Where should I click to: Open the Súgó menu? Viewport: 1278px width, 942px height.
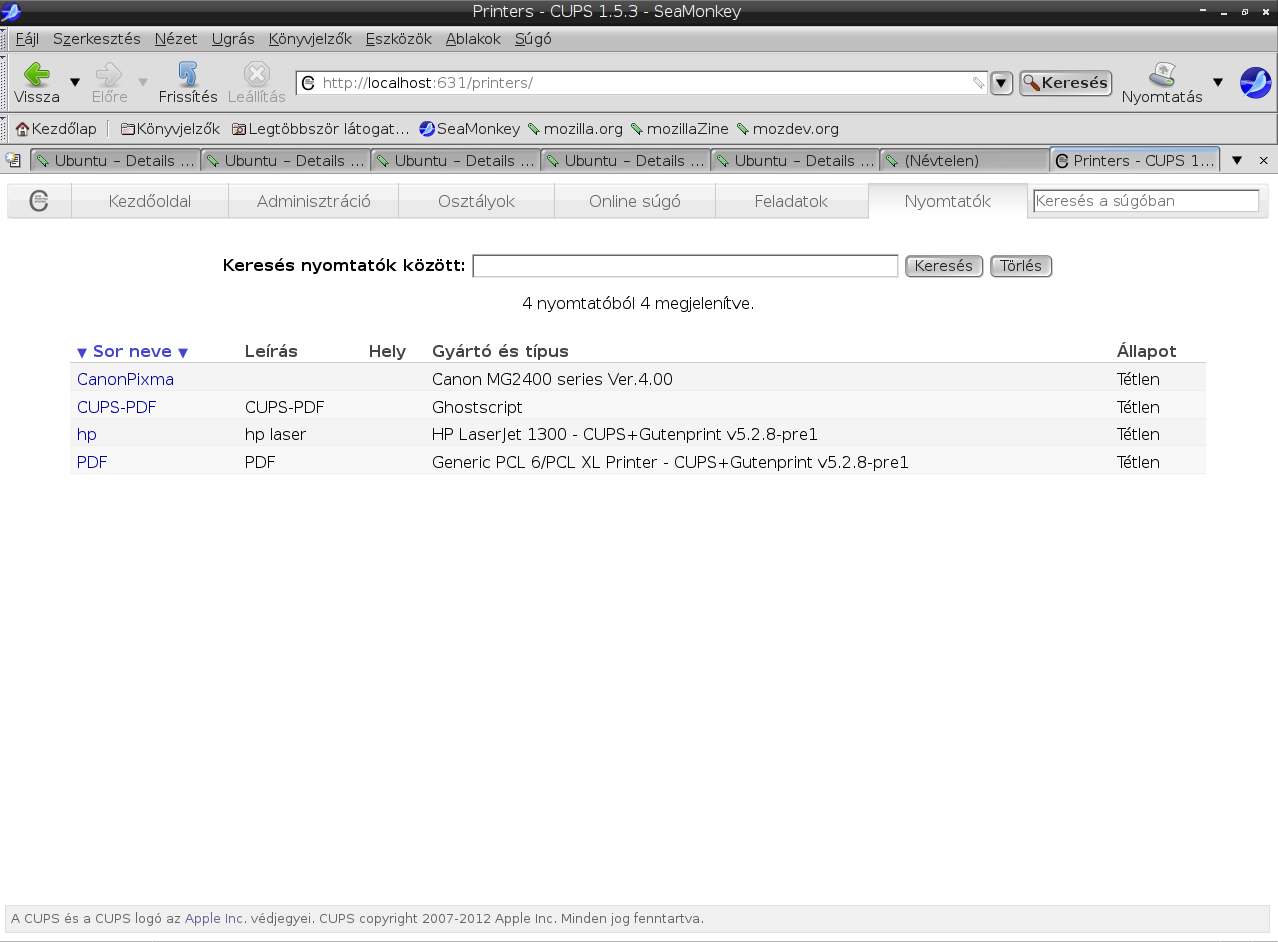[x=533, y=39]
